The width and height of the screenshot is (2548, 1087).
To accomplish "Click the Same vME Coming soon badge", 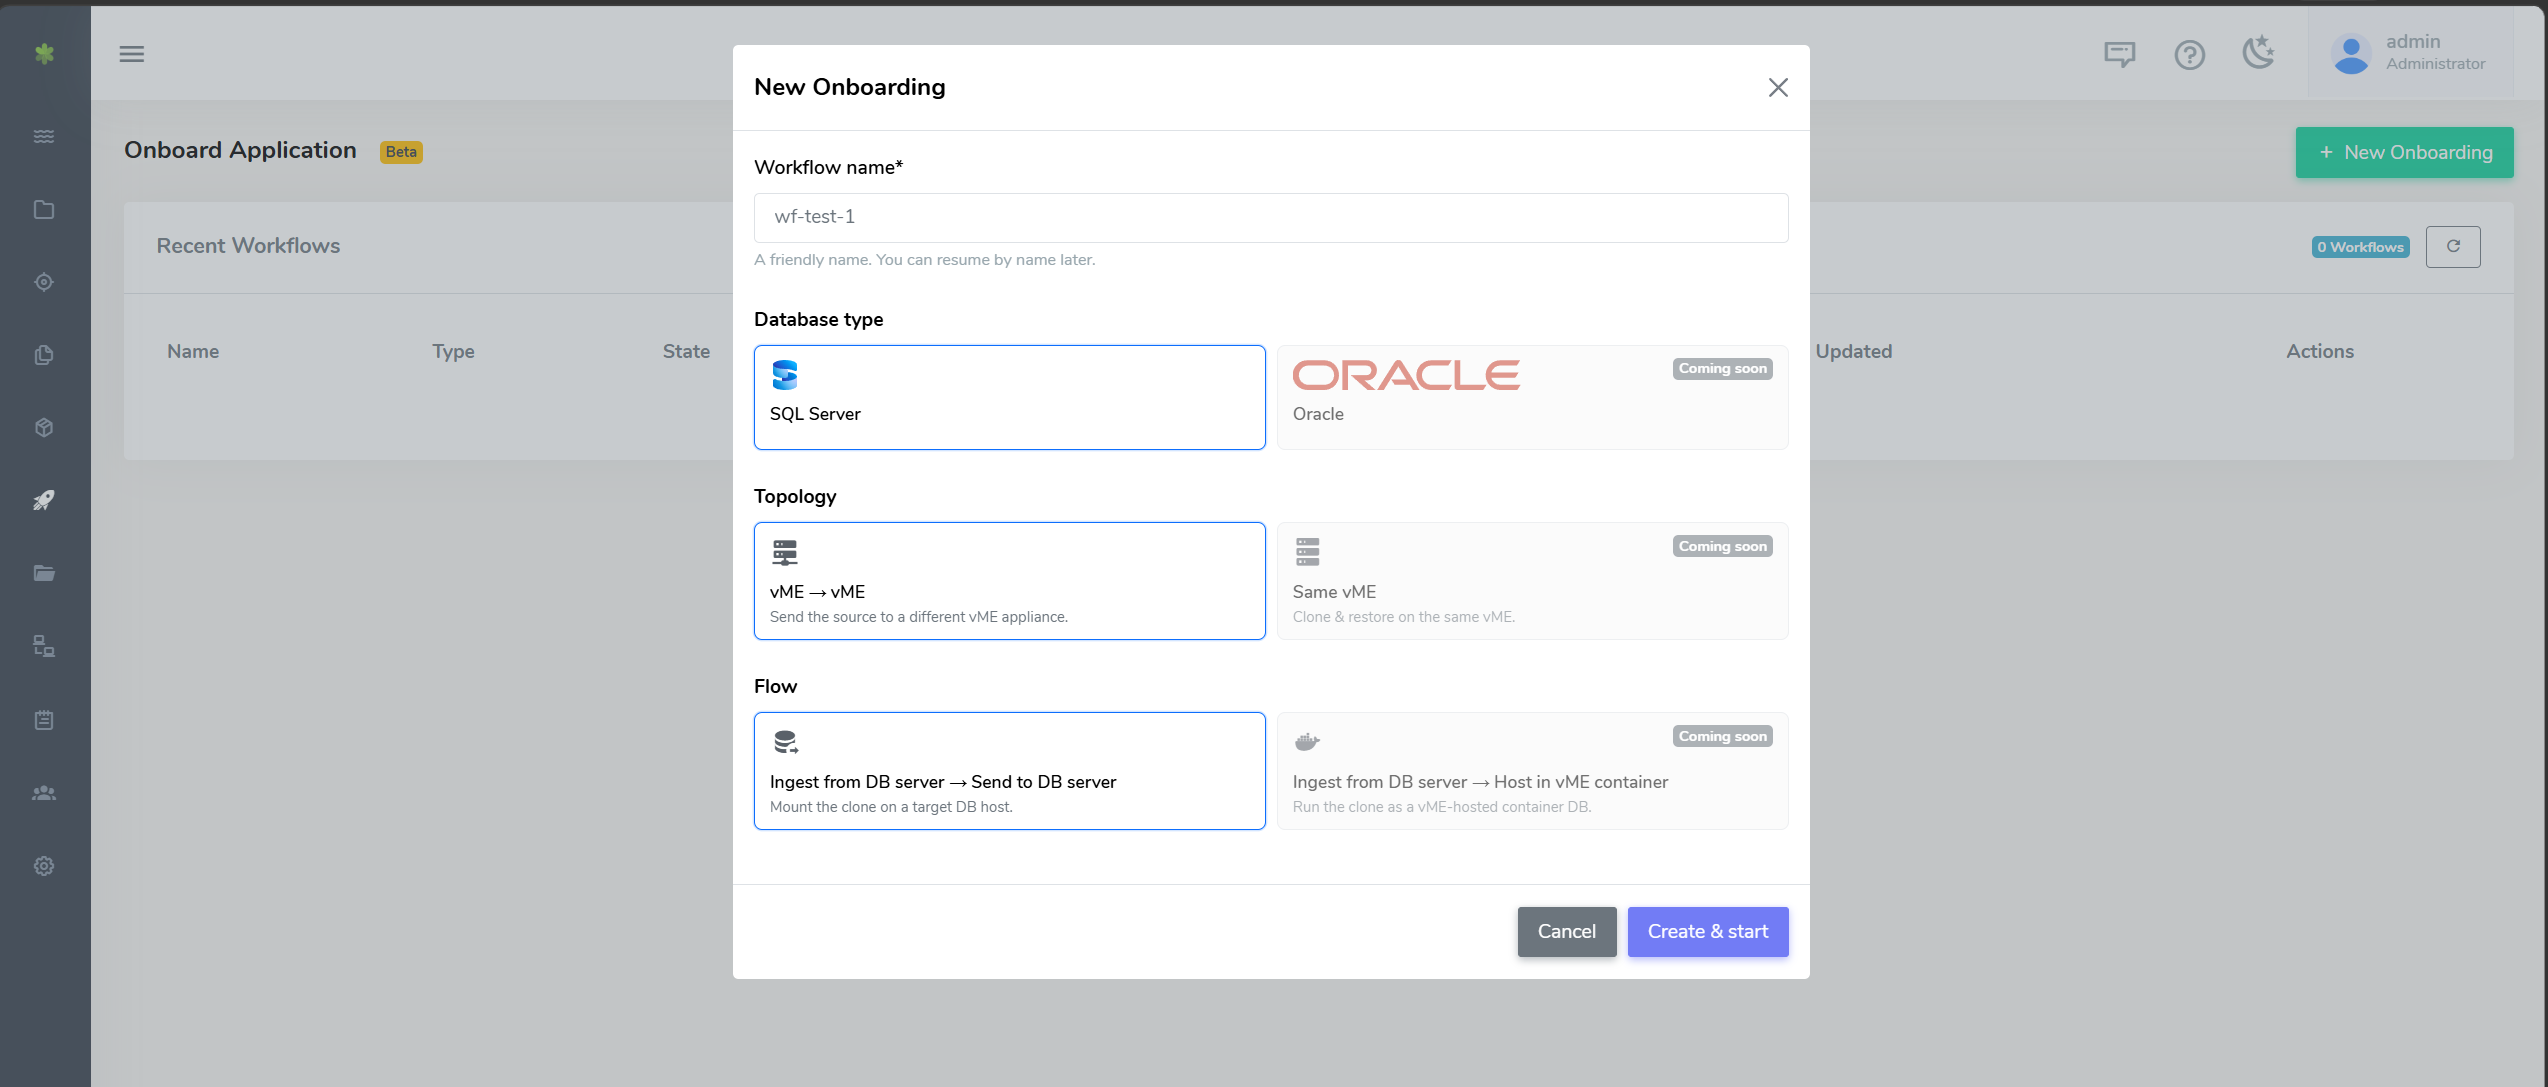I will [1722, 546].
